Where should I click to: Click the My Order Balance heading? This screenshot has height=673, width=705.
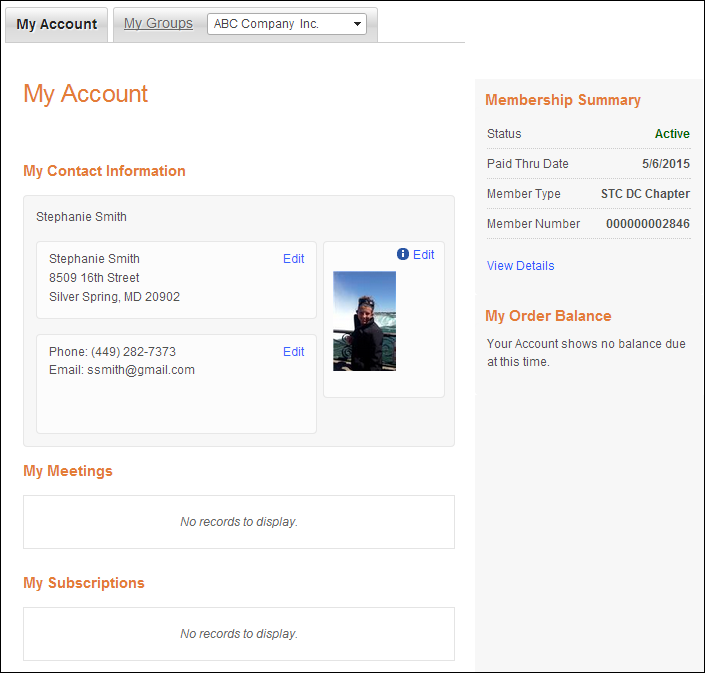[x=548, y=316]
